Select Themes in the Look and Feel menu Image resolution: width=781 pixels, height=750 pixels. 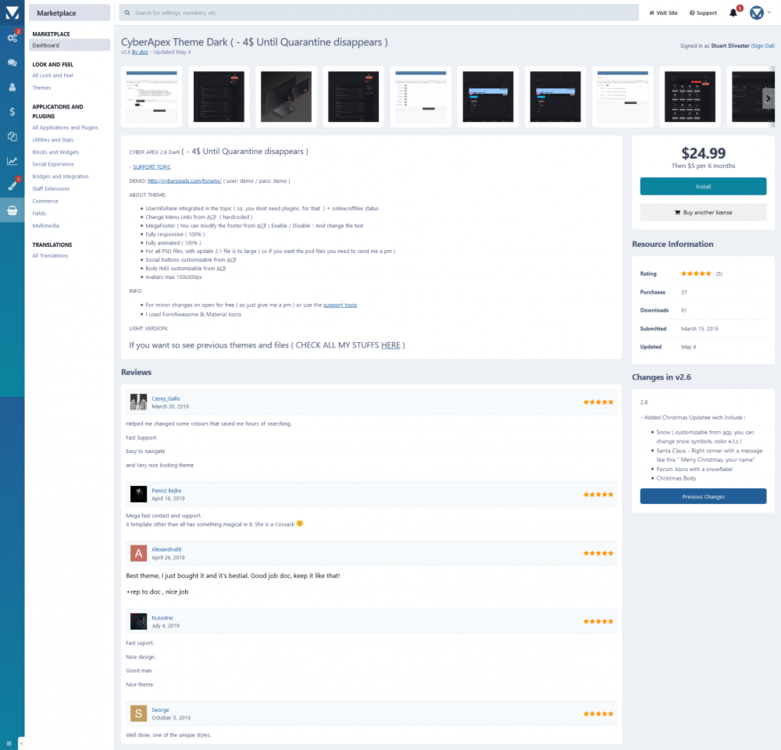point(41,87)
